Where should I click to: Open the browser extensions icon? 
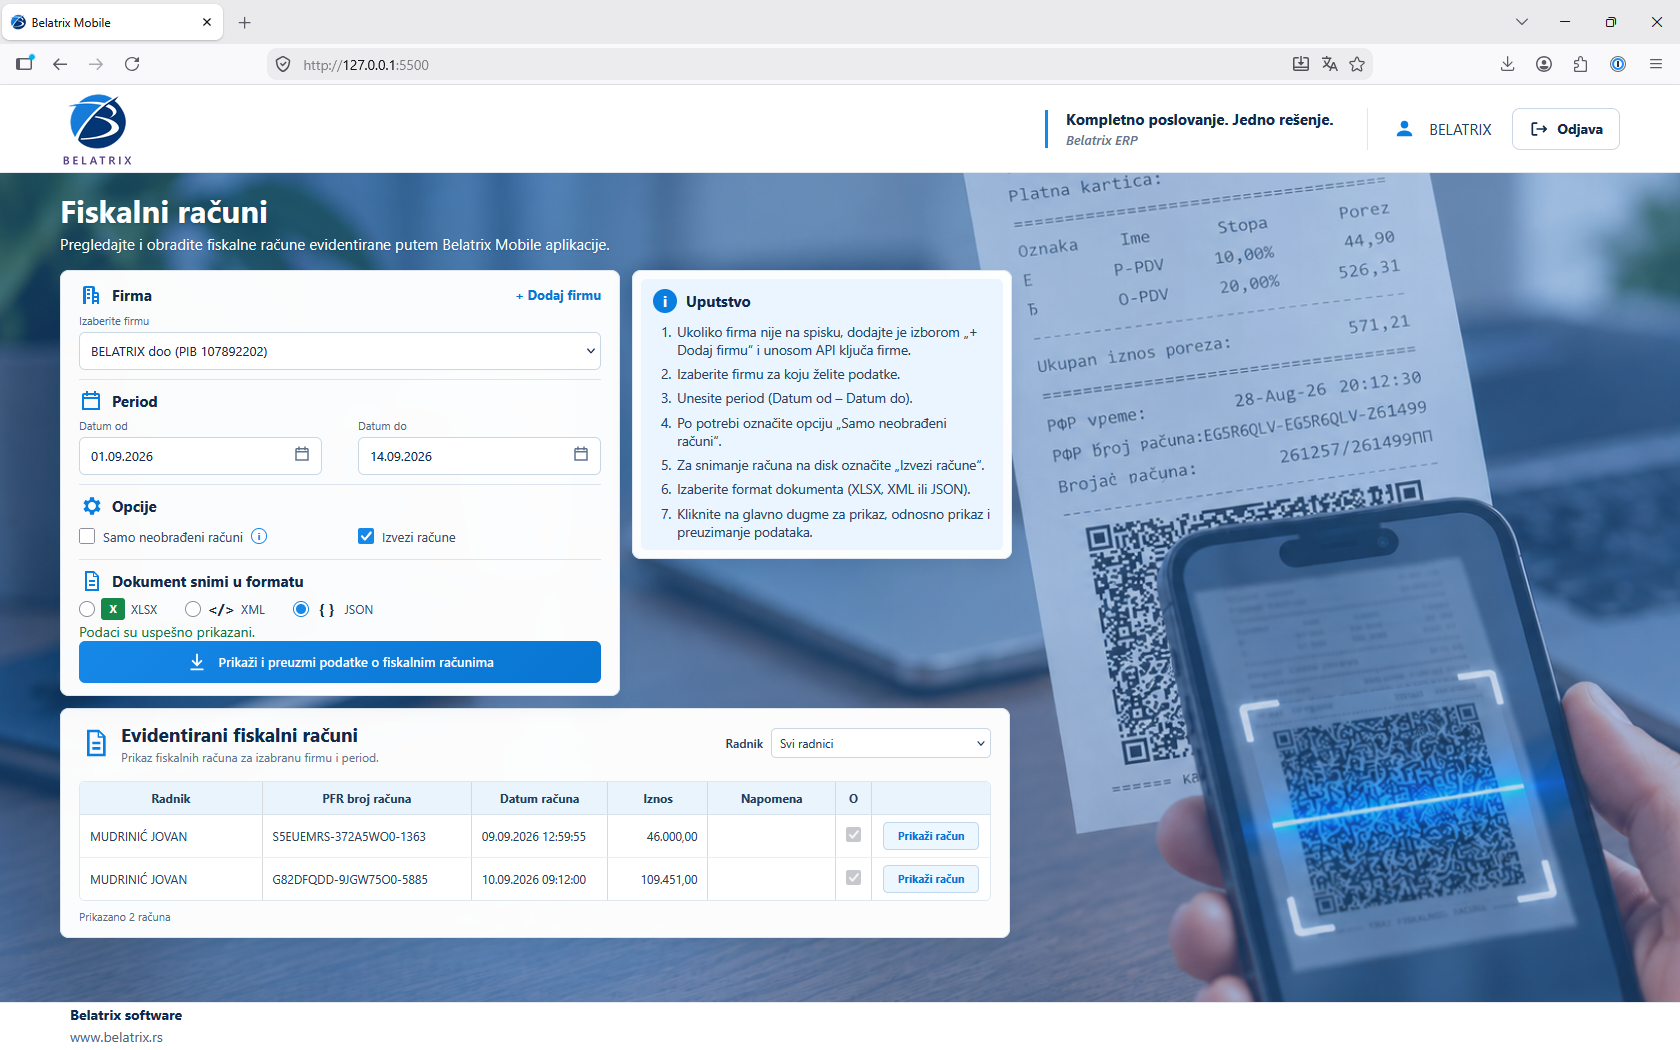pos(1580,64)
